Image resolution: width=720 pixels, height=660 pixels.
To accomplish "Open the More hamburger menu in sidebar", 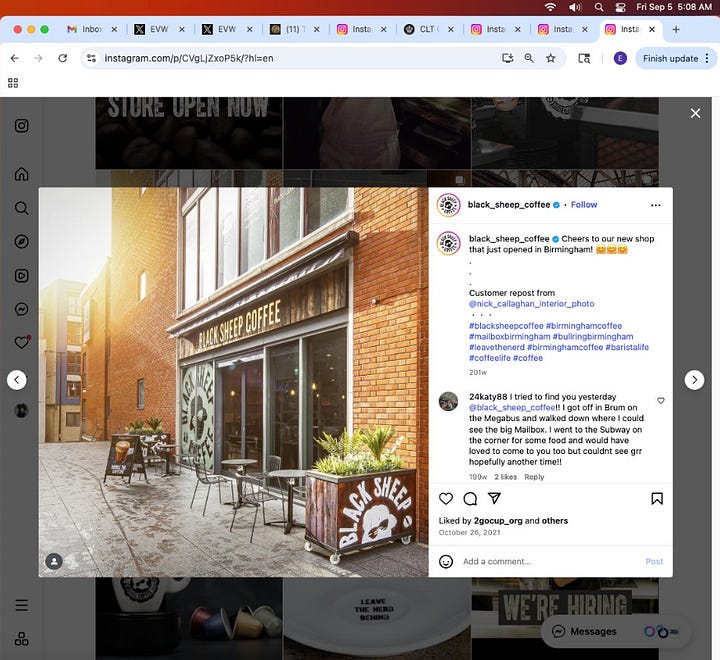I will coord(22,605).
